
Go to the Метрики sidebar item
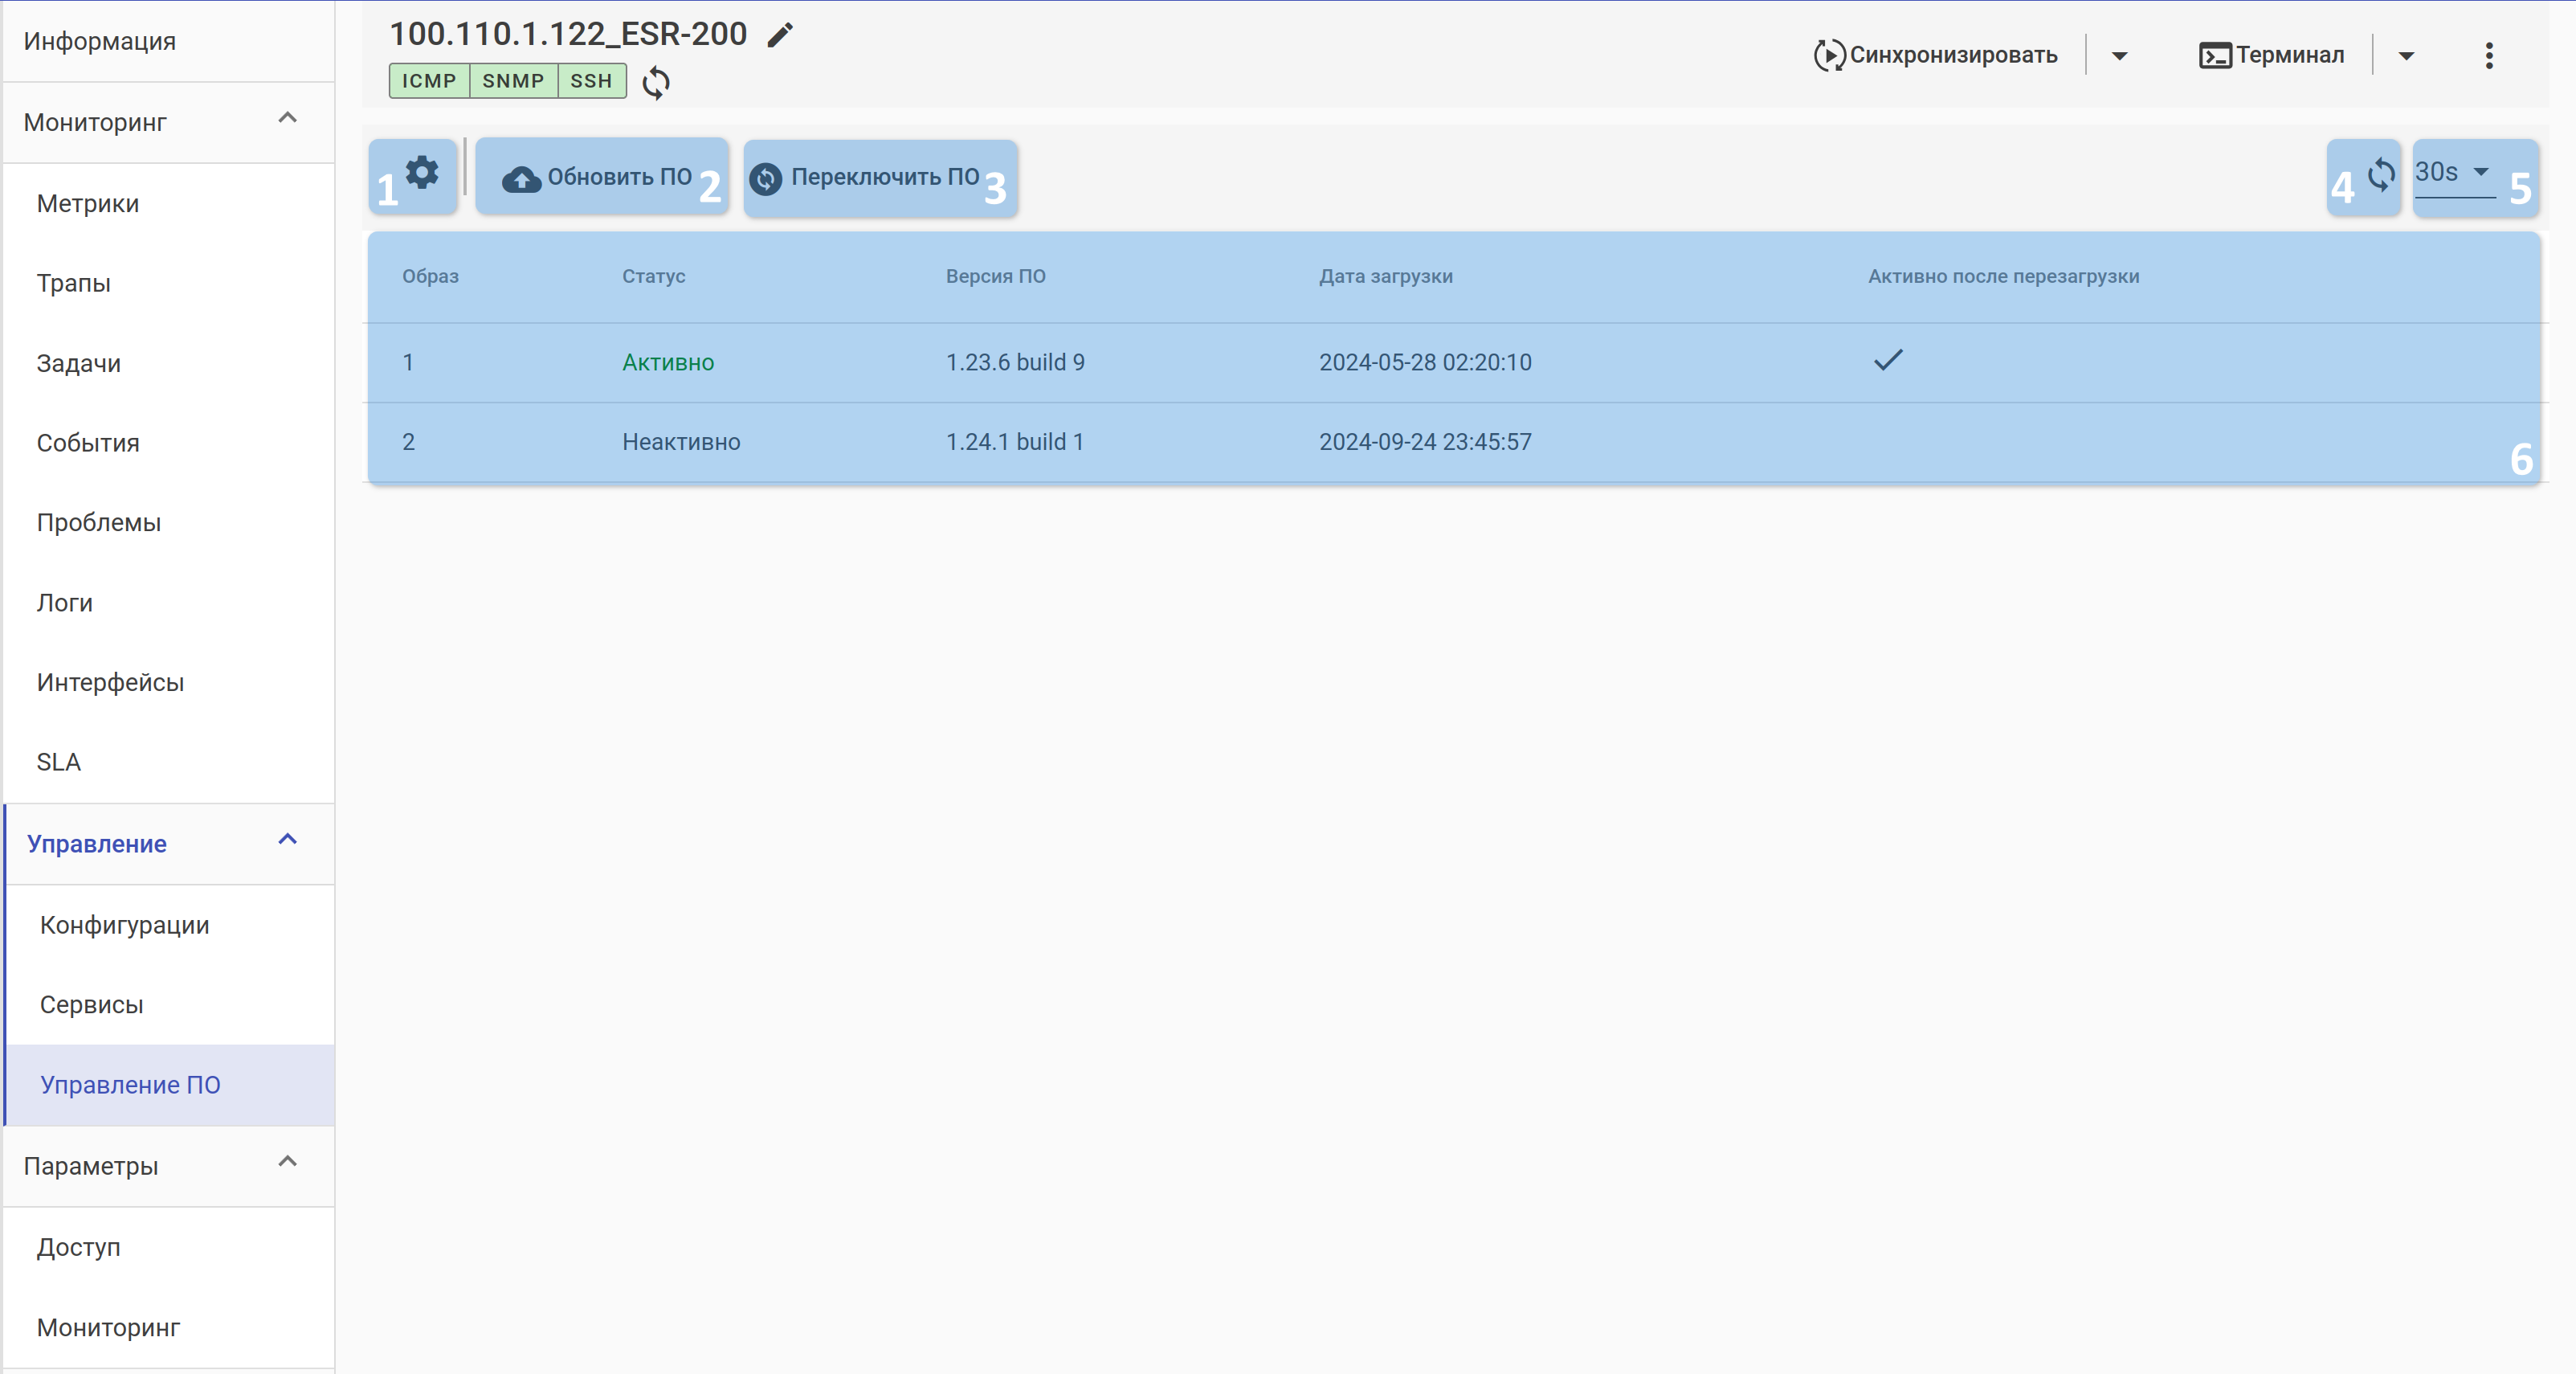click(88, 203)
